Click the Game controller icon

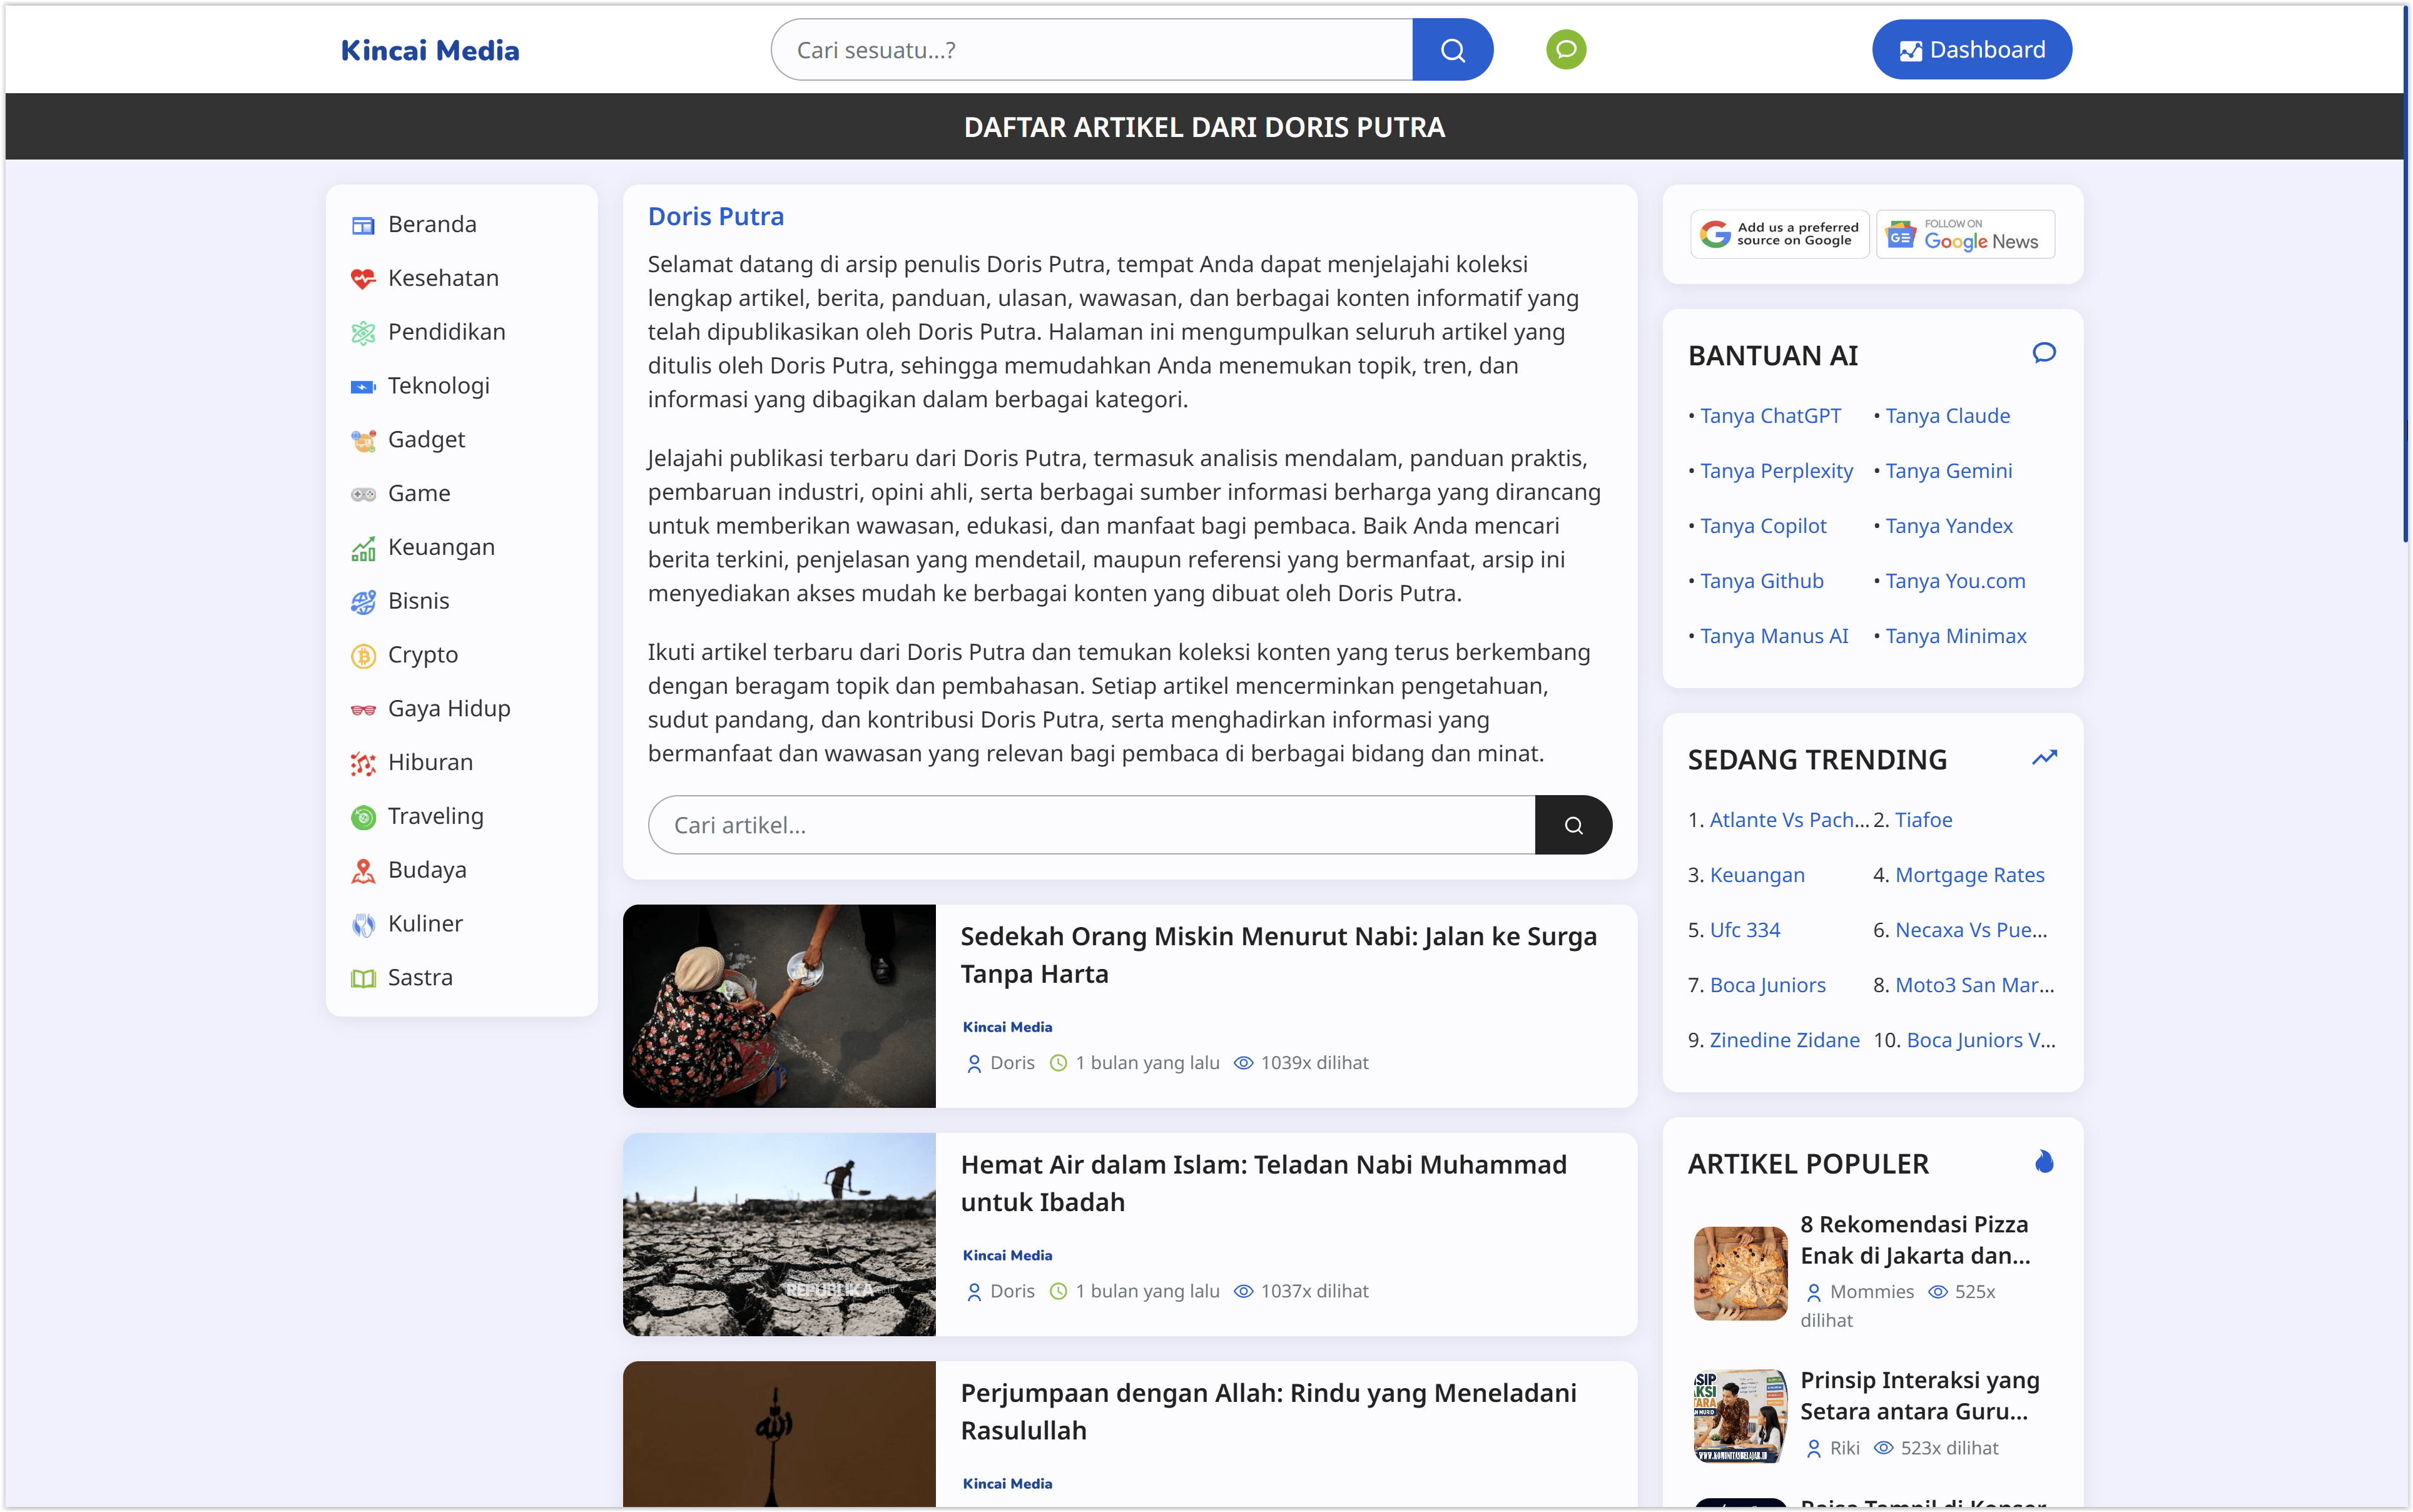[x=363, y=494]
